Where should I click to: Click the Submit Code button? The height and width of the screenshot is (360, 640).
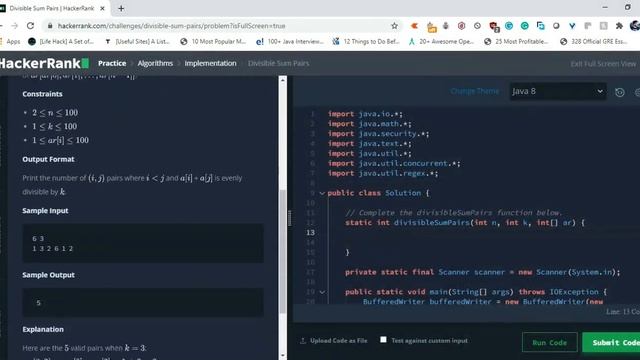pyautogui.click(x=611, y=342)
